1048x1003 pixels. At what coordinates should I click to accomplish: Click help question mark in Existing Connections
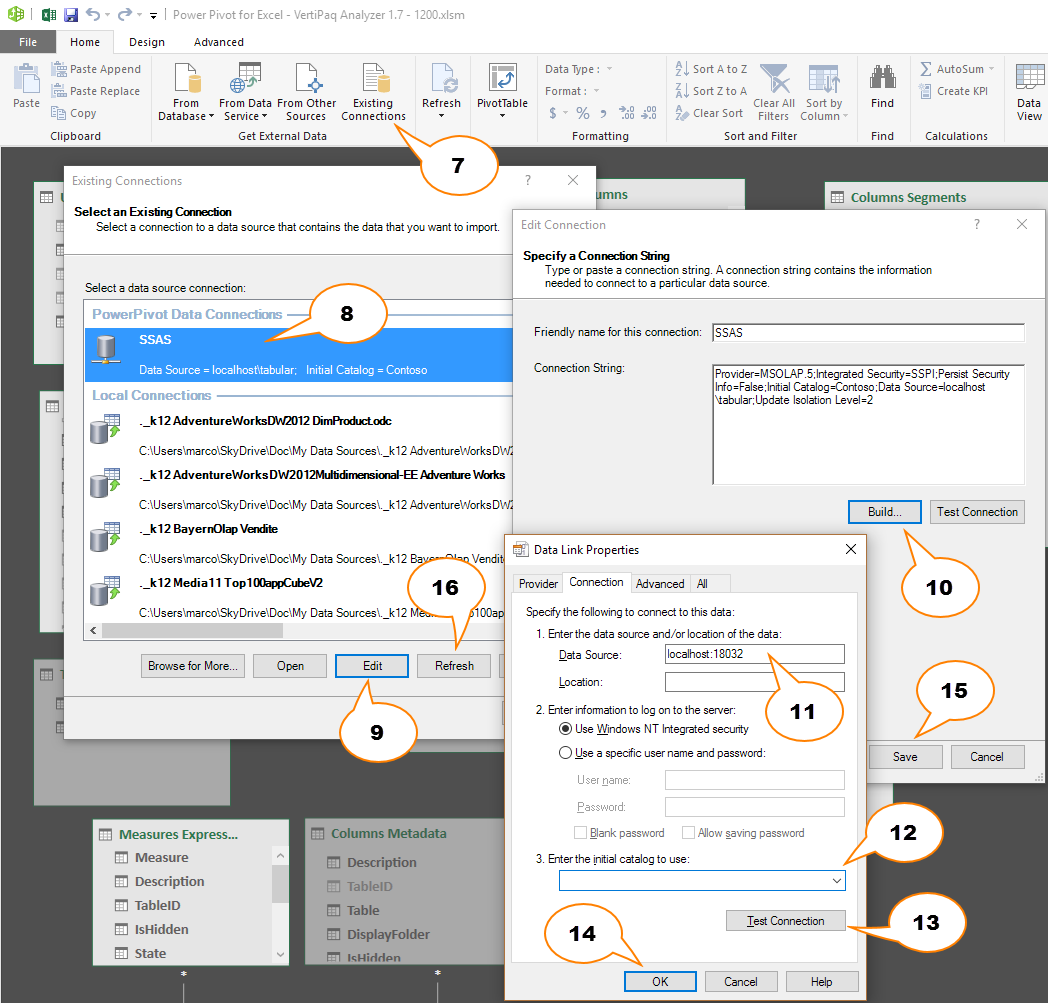(528, 180)
